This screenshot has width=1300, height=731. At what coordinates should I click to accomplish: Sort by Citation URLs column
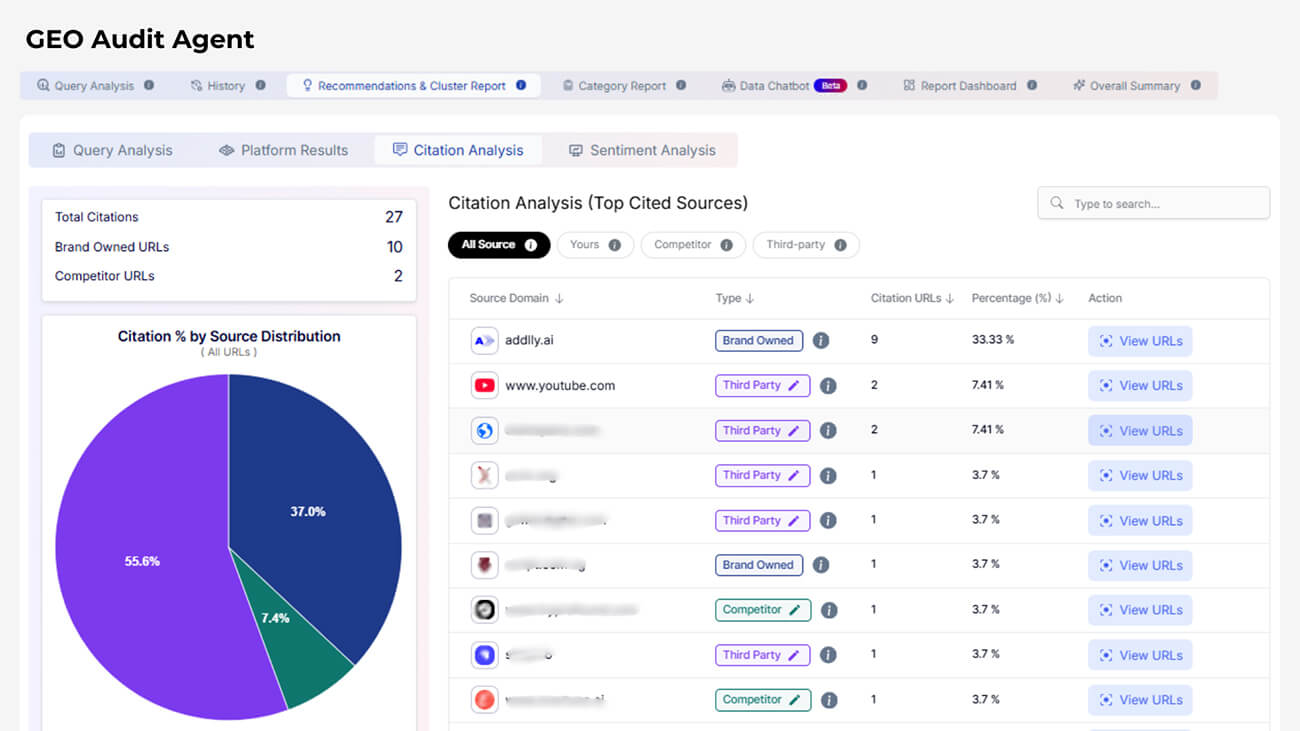point(913,298)
